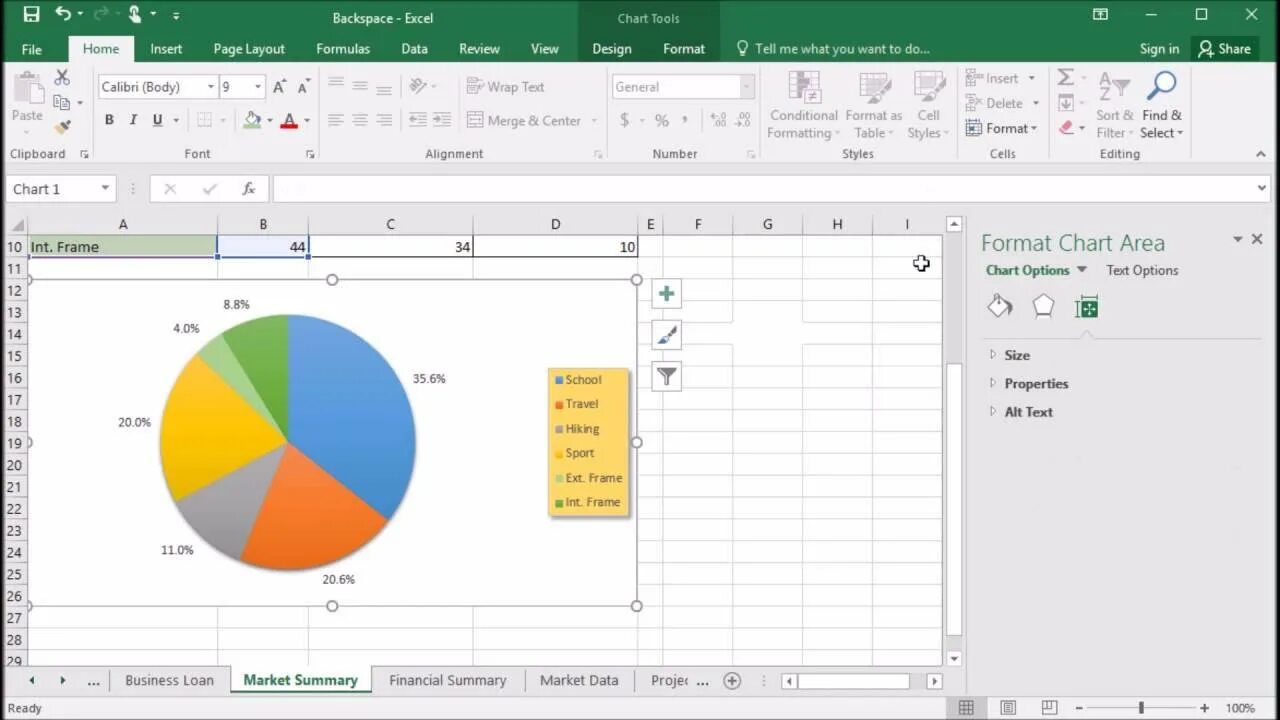
Task: Open the font name dropdown
Action: (210, 87)
